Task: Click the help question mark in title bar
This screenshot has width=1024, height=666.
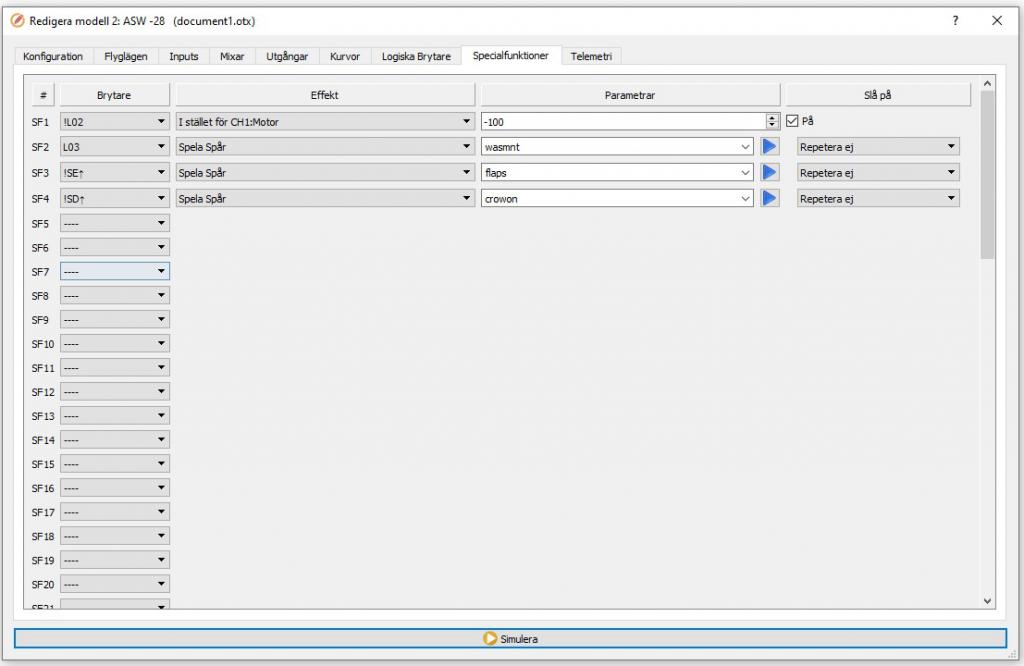Action: [x=956, y=21]
